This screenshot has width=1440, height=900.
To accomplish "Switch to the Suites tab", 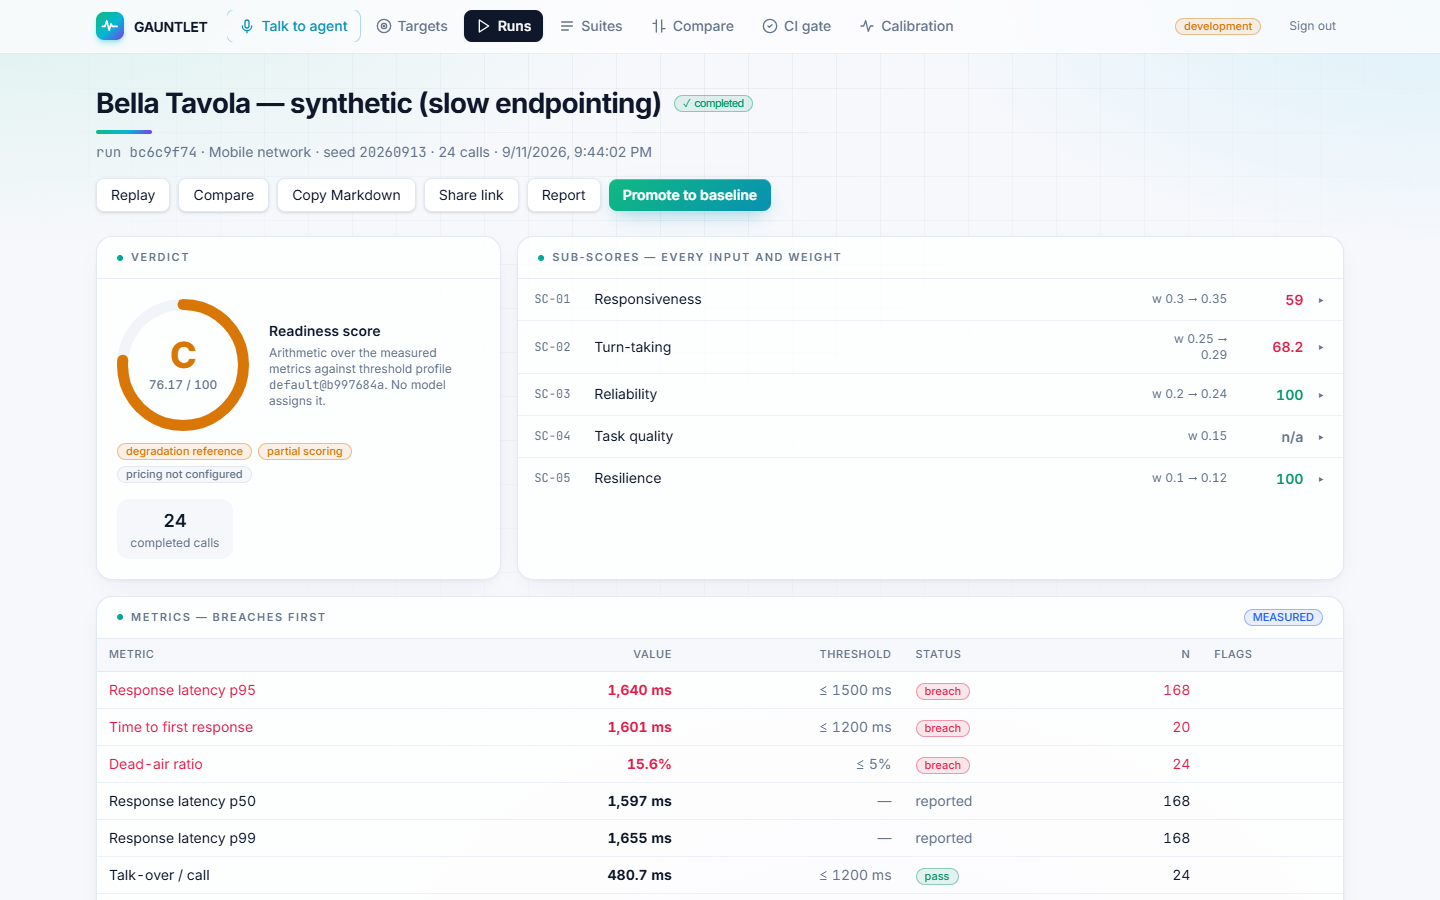I will click(591, 26).
